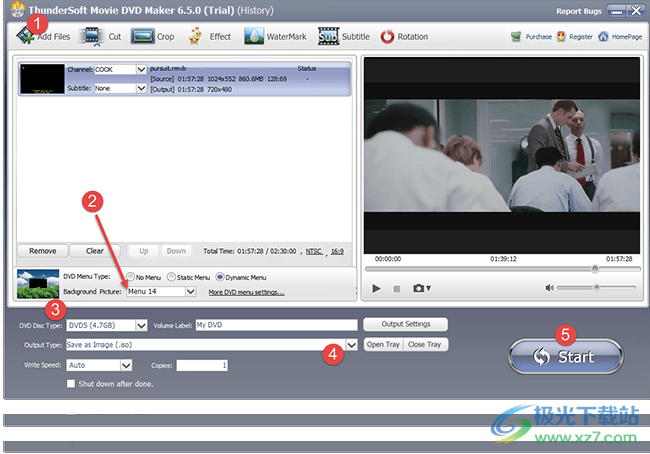Image resolution: width=650 pixels, height=454 pixels.
Task: Click the Add Files button
Action: point(43,36)
